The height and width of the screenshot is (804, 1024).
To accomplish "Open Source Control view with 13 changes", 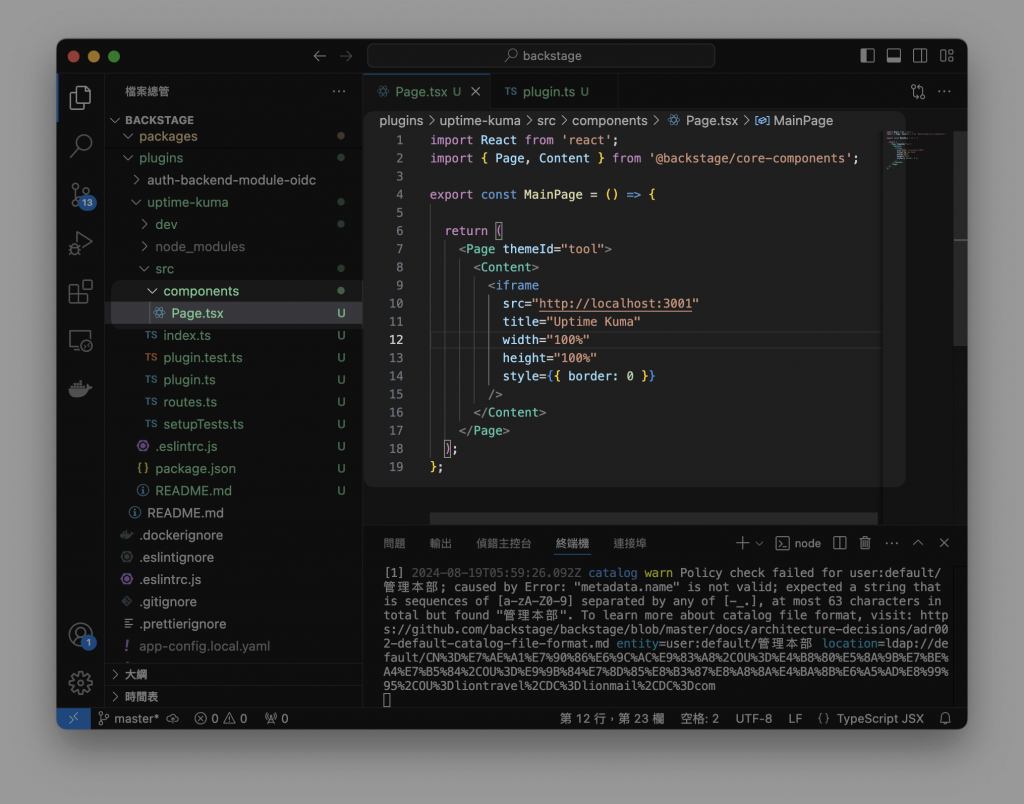I will coord(81,195).
